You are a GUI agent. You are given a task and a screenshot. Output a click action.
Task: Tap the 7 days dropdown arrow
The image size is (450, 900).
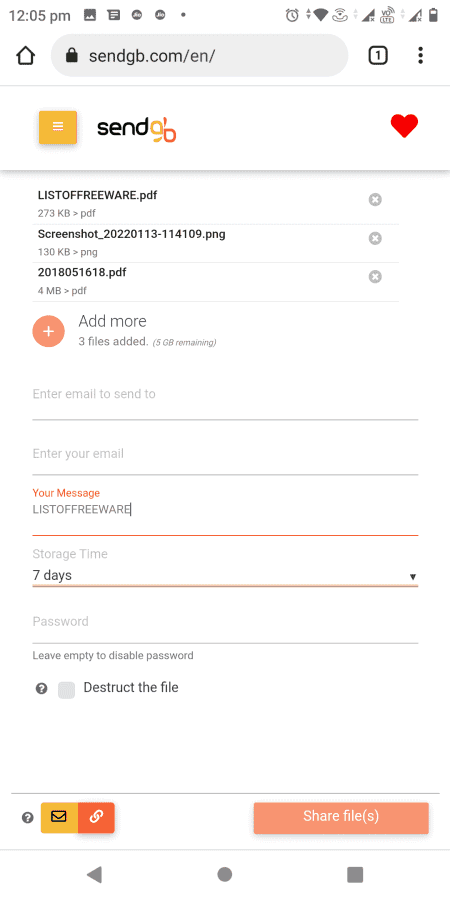[412, 576]
